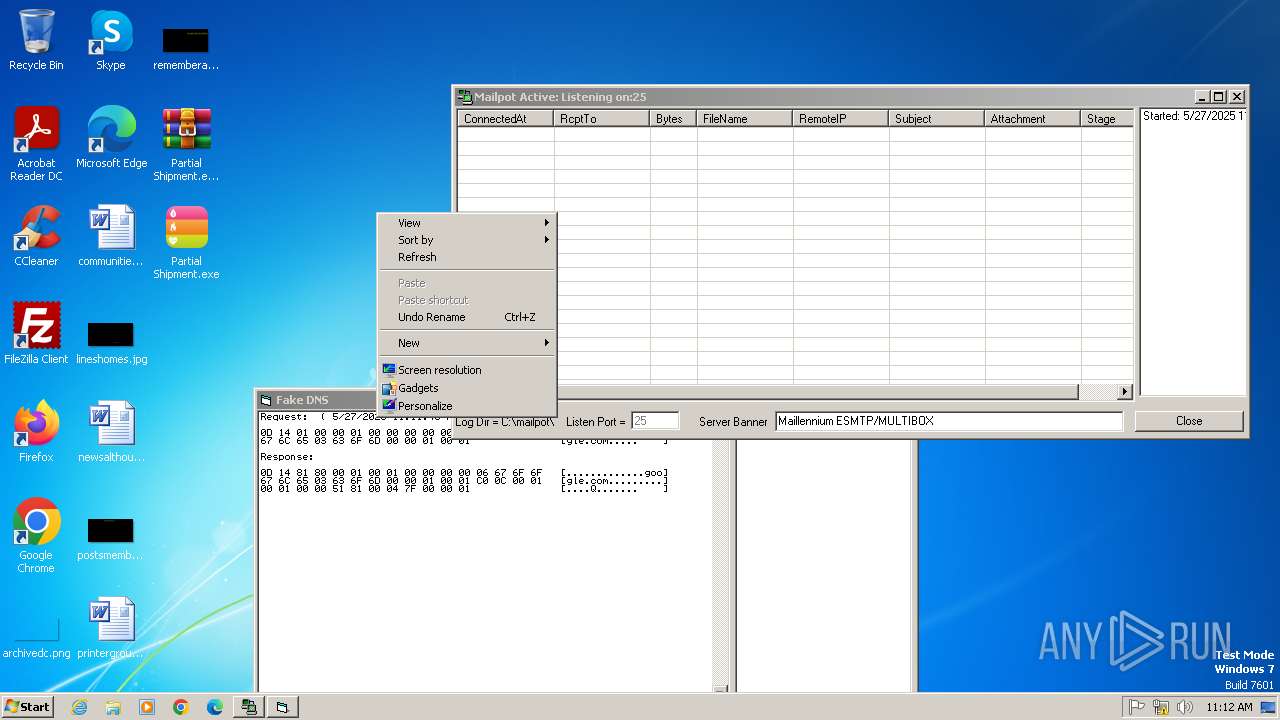Viewport: 1280px width, 720px height.
Task: Choose Undo Rename in the context menu
Action: coord(466,317)
